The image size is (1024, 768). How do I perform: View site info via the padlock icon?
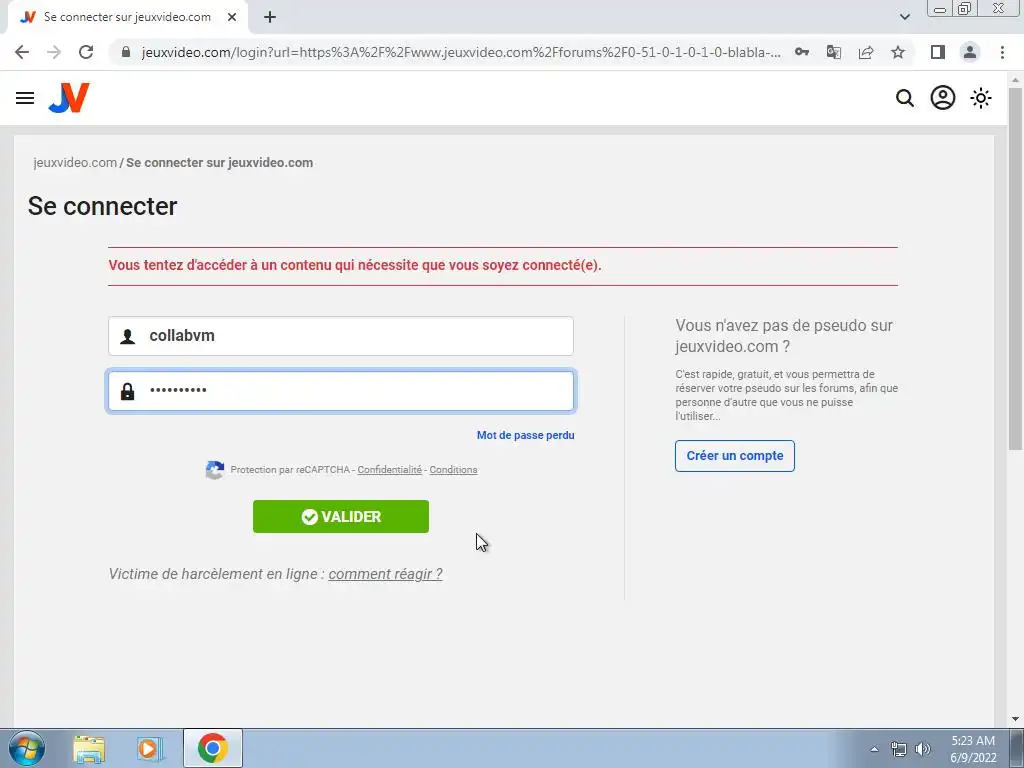pyautogui.click(x=126, y=52)
